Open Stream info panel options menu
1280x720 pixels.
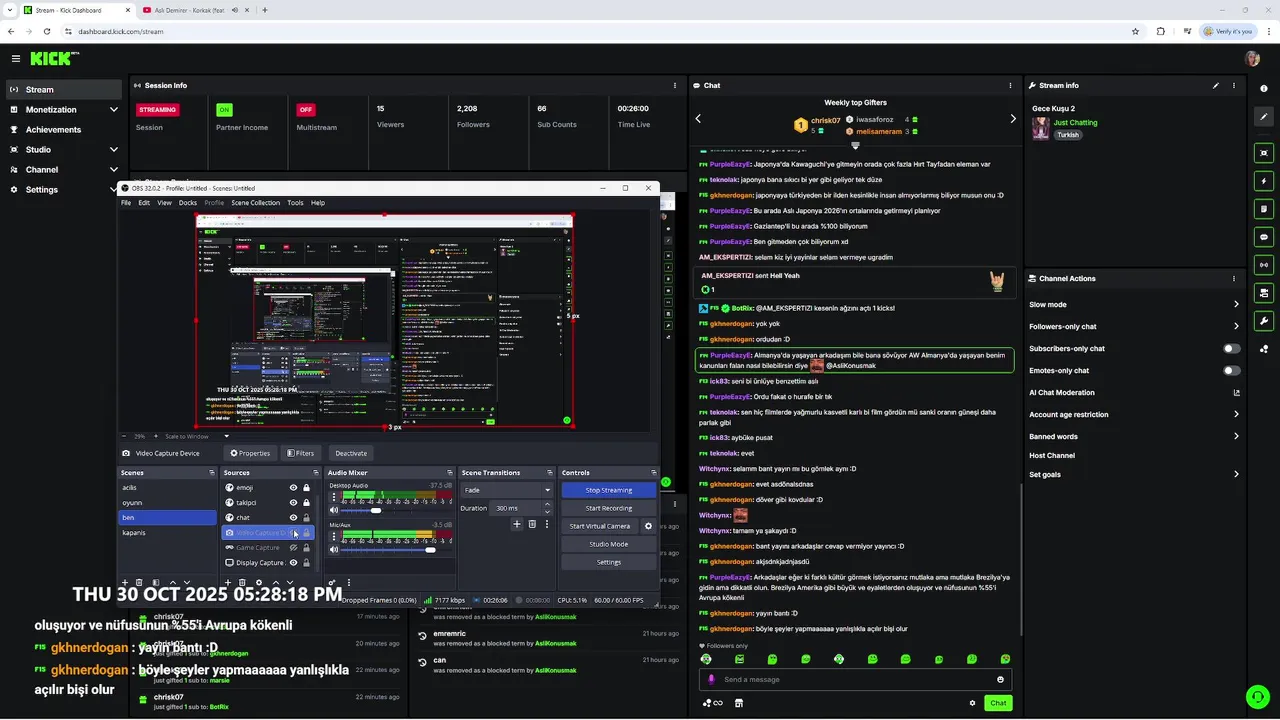[1236, 86]
